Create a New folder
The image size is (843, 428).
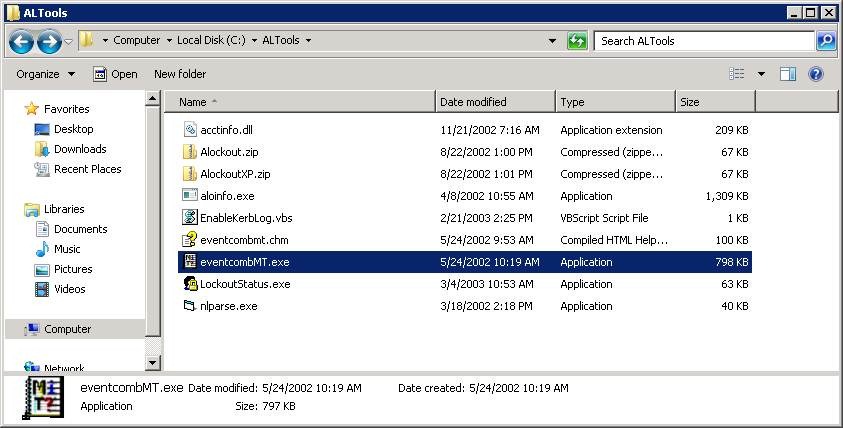point(180,74)
